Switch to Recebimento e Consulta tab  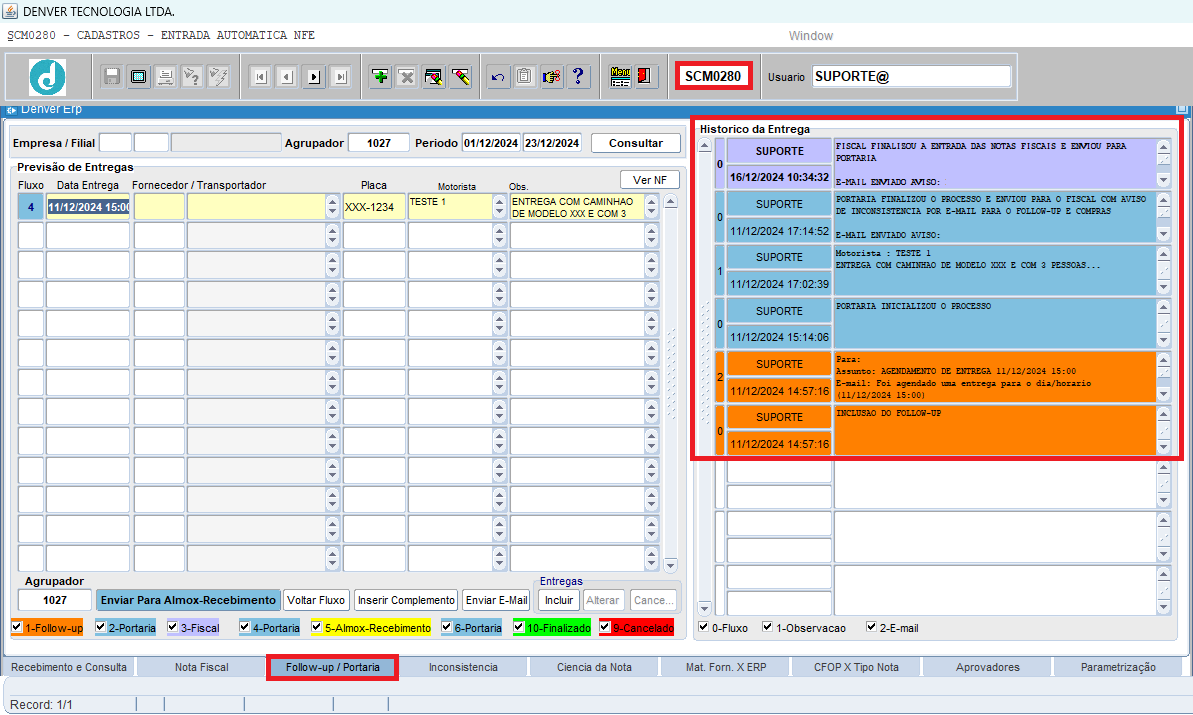[68, 667]
